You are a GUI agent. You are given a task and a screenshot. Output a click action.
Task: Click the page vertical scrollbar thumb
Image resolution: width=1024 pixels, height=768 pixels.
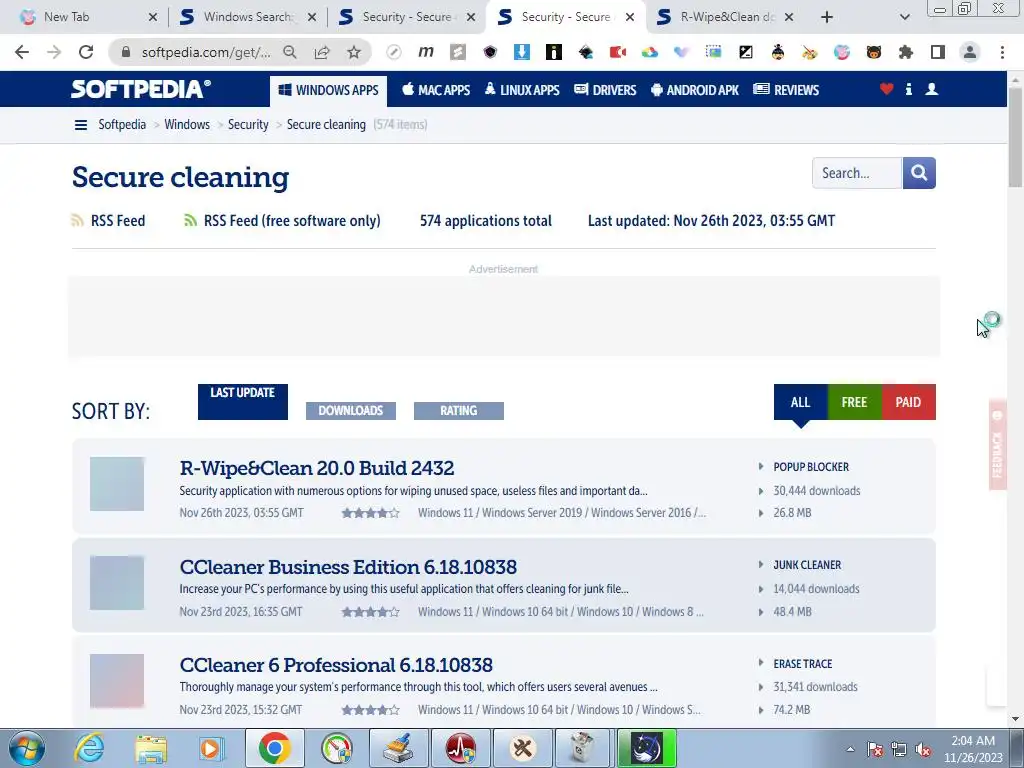point(1015,137)
